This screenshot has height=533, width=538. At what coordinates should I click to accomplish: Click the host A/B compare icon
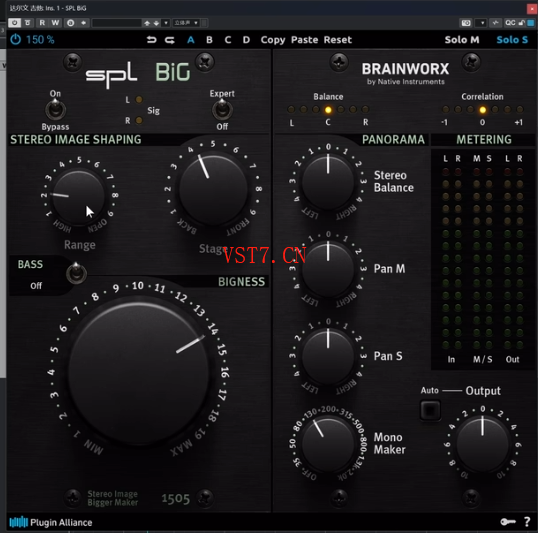coord(71,23)
